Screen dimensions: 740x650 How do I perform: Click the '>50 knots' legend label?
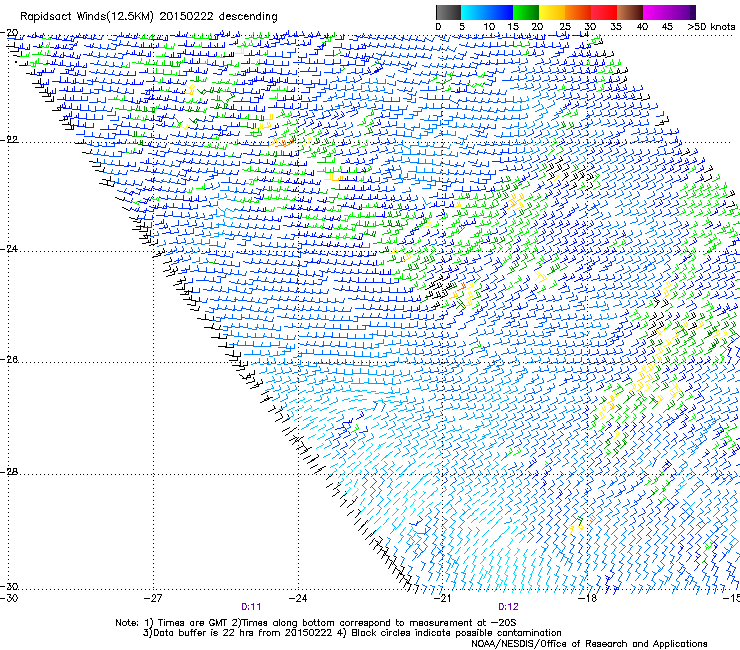711,27
